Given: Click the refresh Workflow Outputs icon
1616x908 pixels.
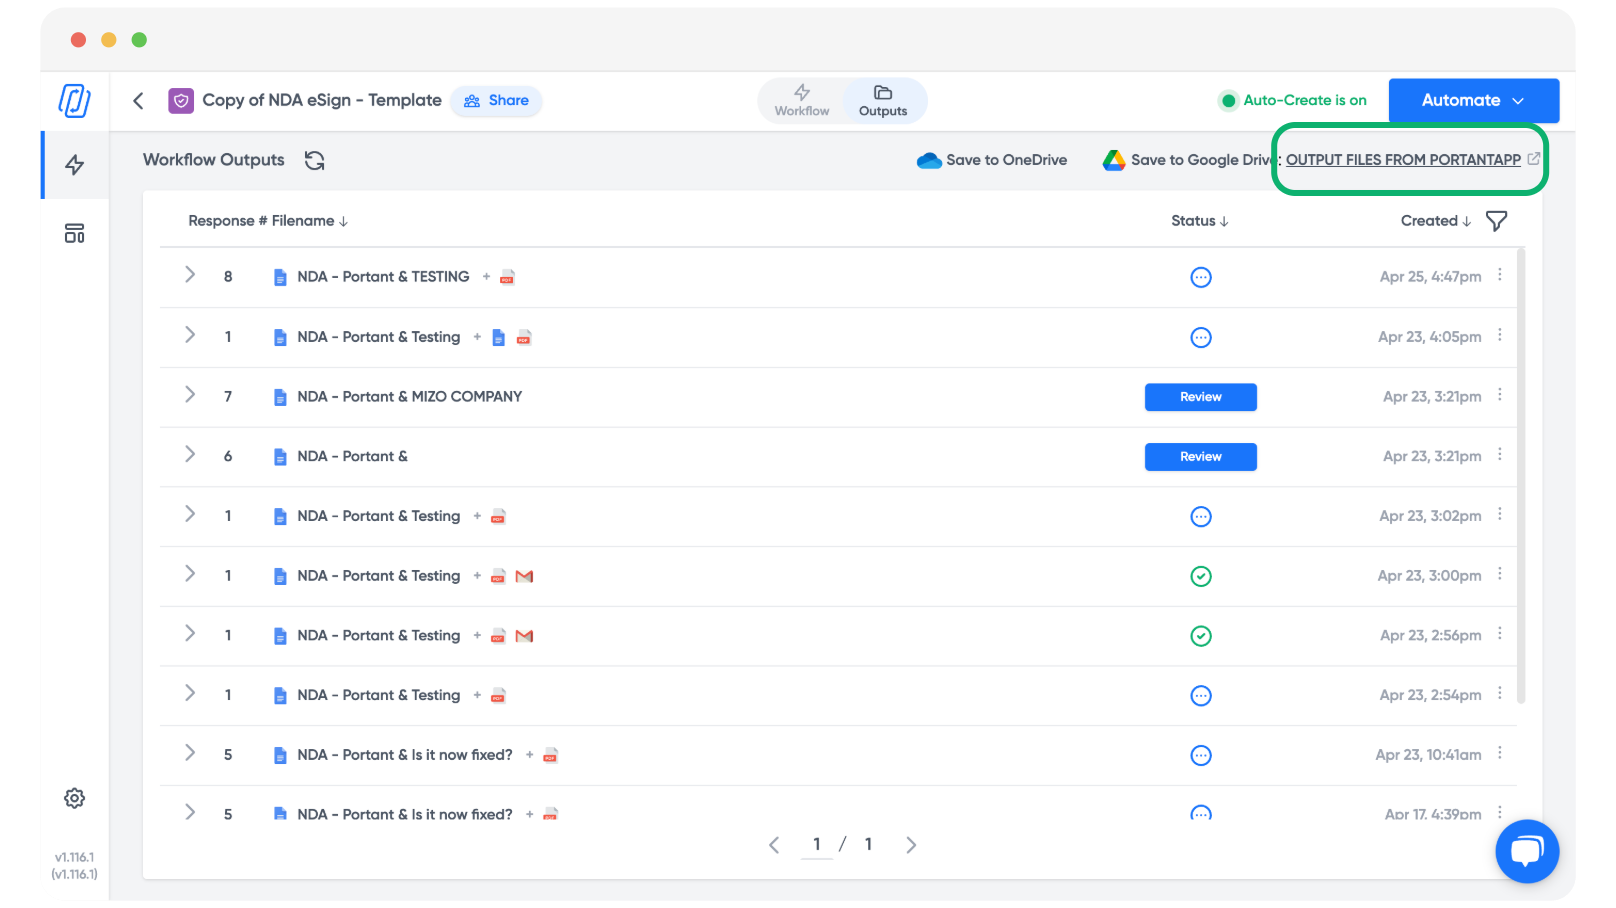Looking at the screenshot, I should pyautogui.click(x=315, y=160).
